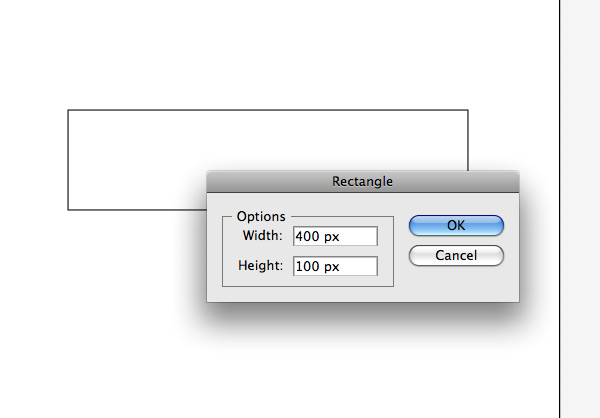Click the Width: label
Viewport: 600px width, 418px height.
coord(262,235)
